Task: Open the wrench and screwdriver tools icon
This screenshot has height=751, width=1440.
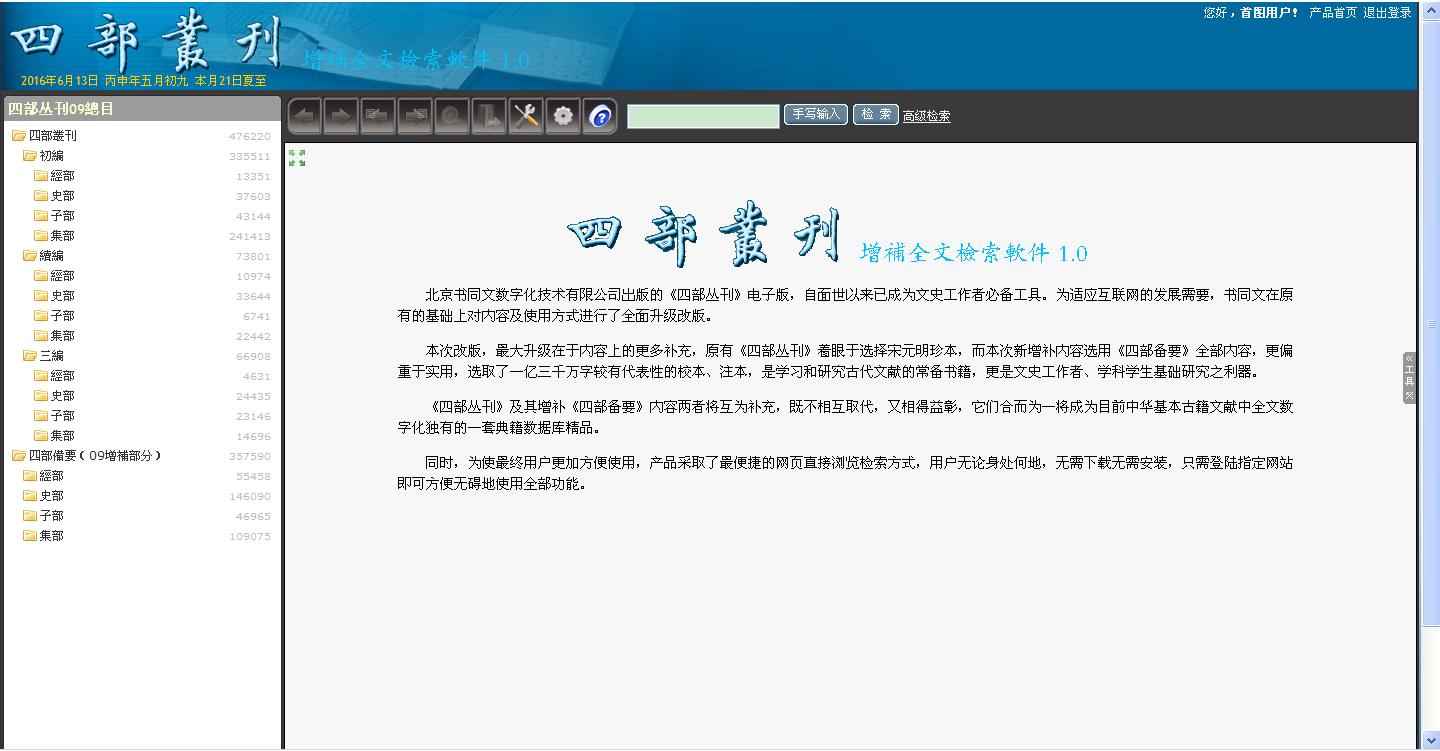Action: [526, 116]
